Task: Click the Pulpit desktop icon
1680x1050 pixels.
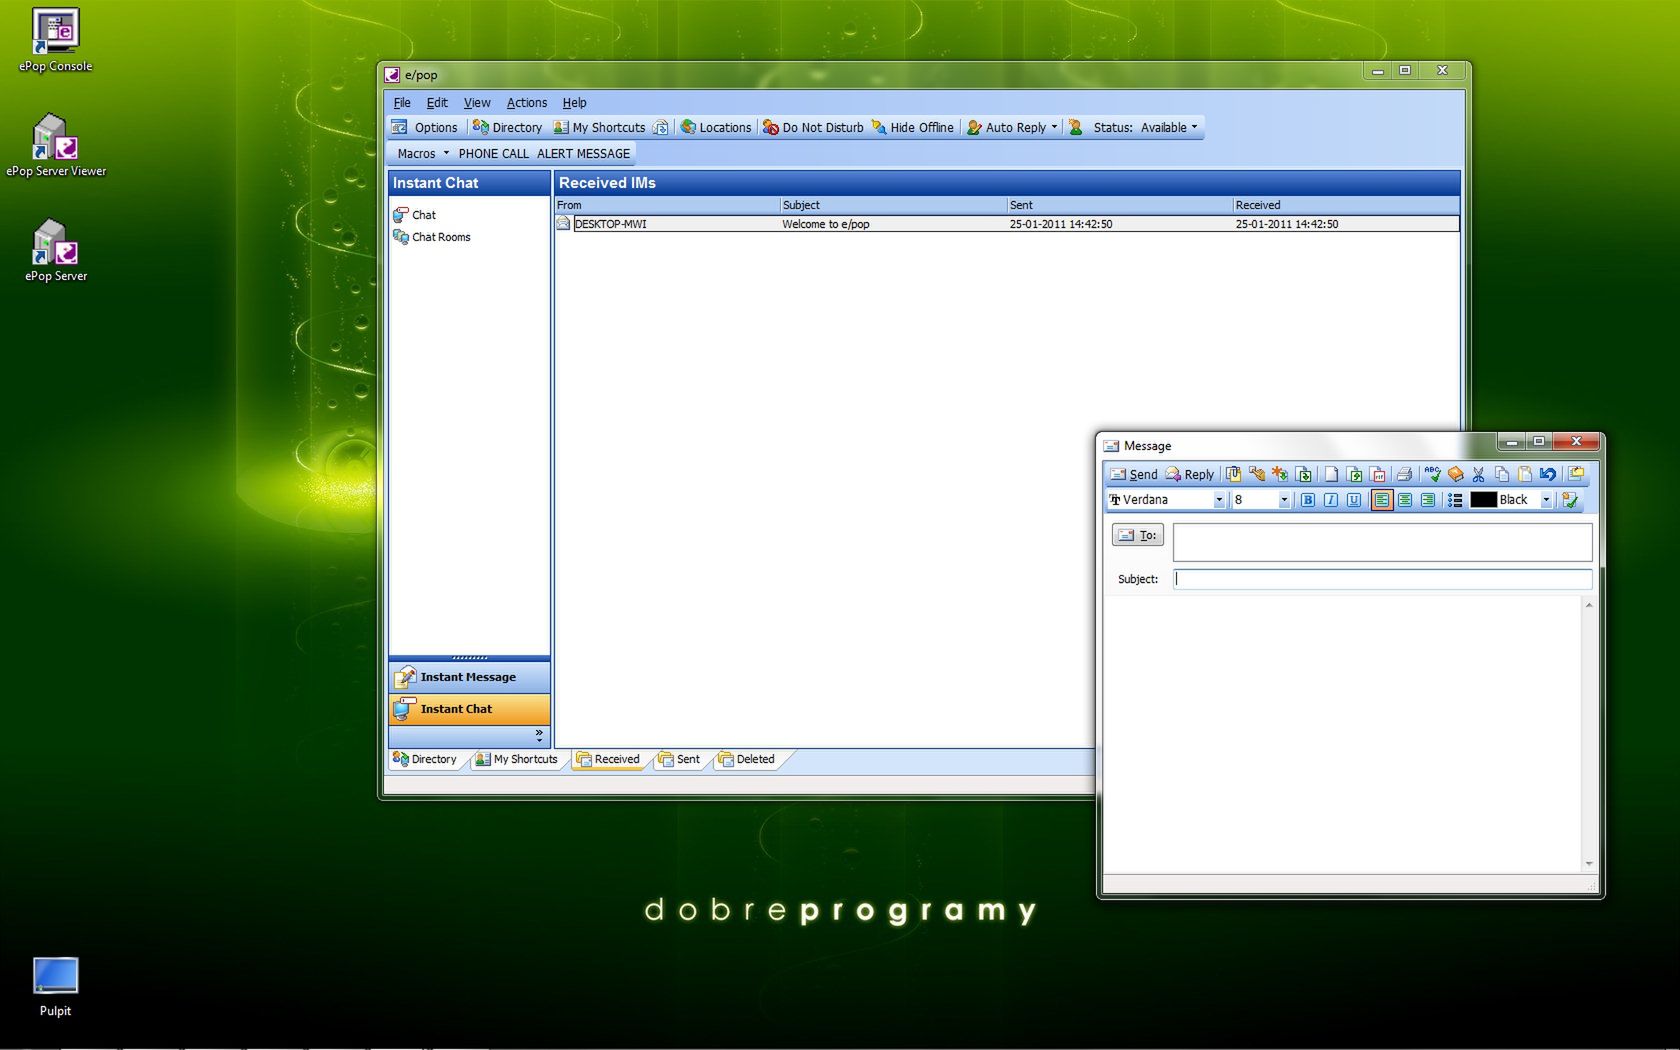Action: [x=55, y=988]
